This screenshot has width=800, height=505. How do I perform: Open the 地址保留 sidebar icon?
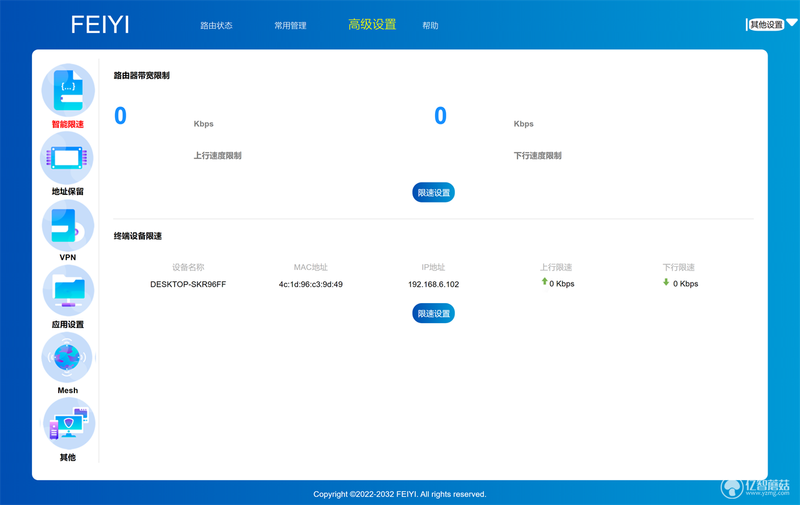pyautogui.click(x=67, y=158)
